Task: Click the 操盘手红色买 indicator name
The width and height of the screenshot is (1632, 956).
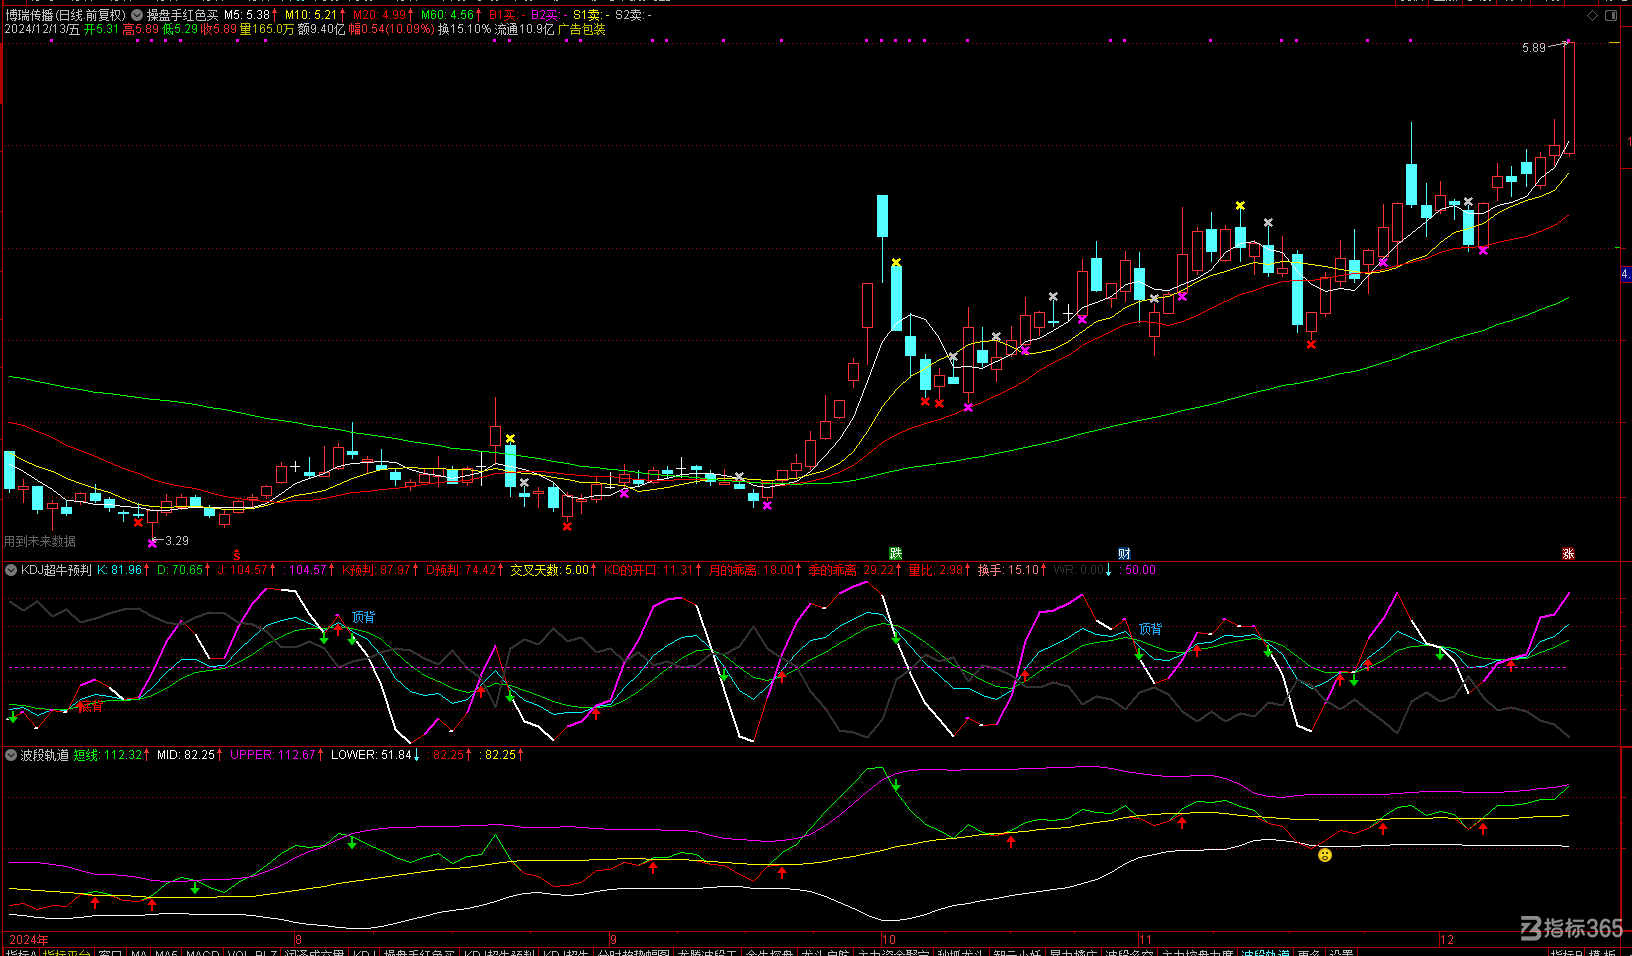Action: (182, 15)
